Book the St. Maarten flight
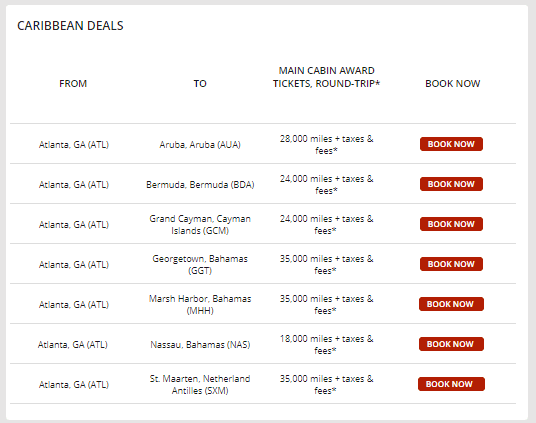Viewport: 536px width, 423px height. 451,384
